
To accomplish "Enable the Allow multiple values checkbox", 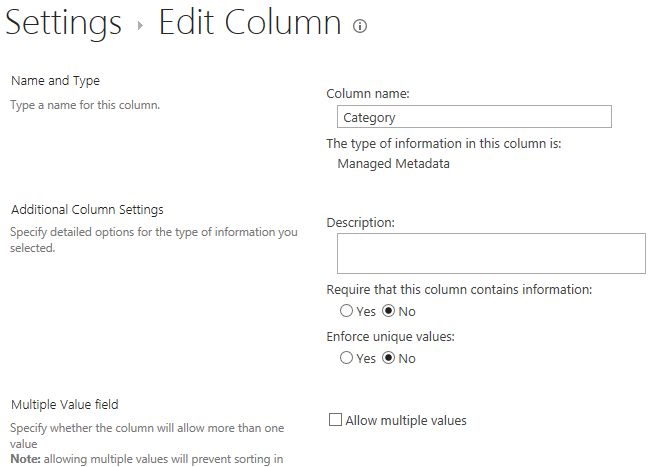I will [336, 421].
